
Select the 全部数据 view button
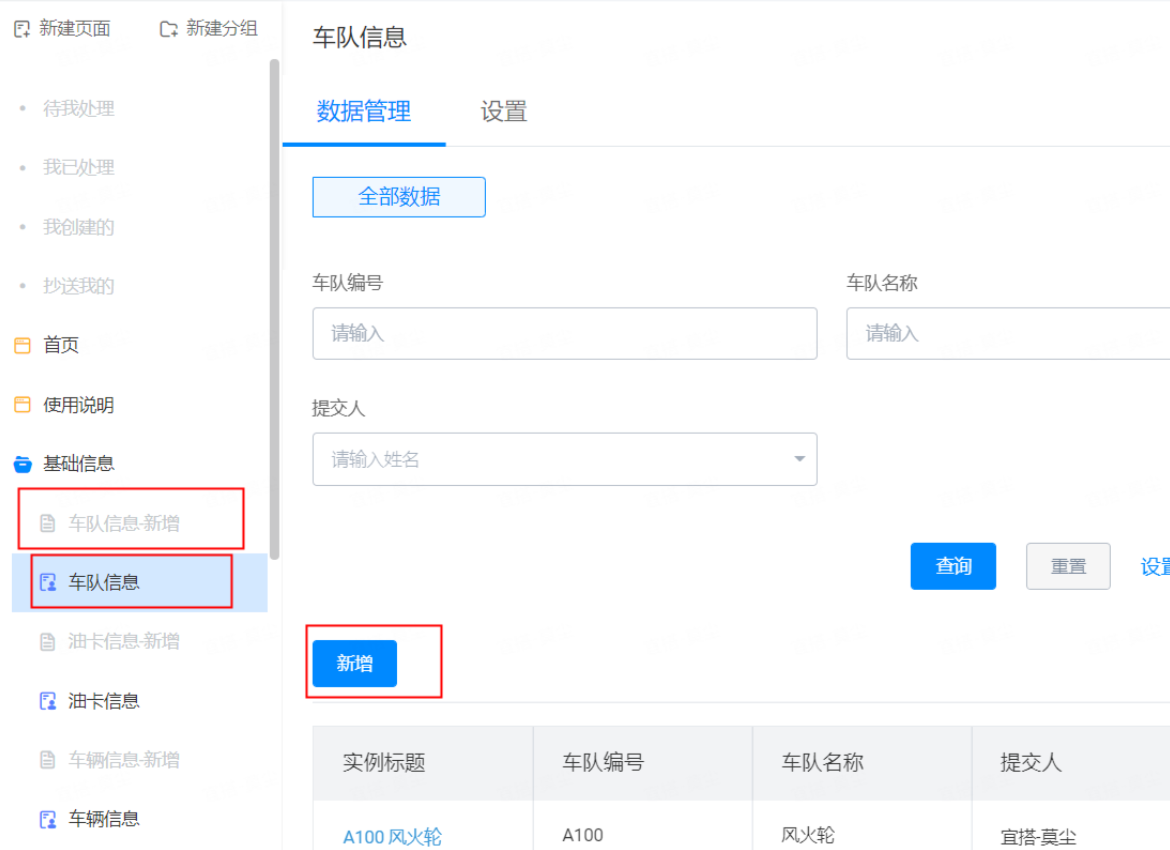(399, 197)
